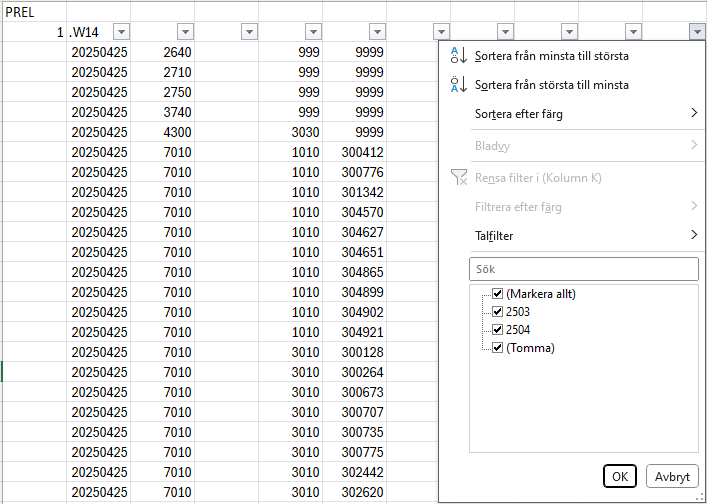Toggle the 2503 filter checkbox

coord(497,312)
